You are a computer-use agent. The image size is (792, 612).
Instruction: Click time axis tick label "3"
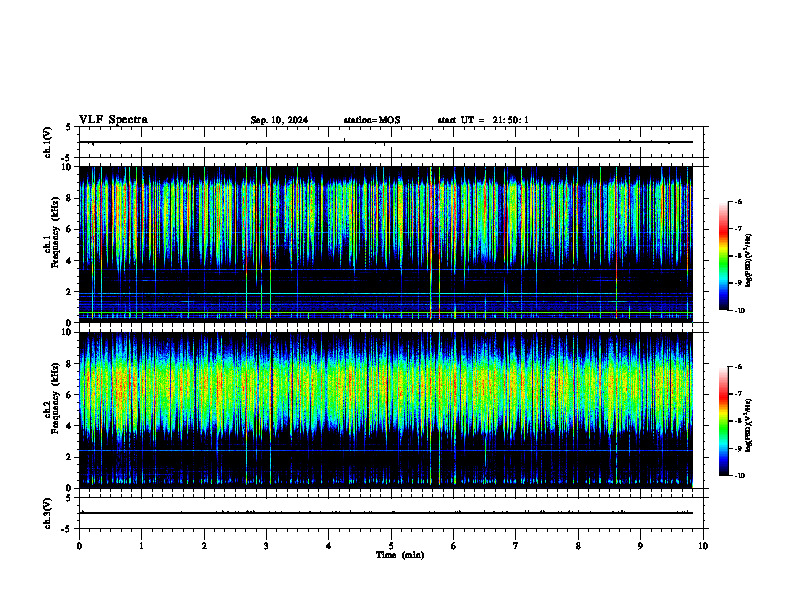click(x=266, y=546)
